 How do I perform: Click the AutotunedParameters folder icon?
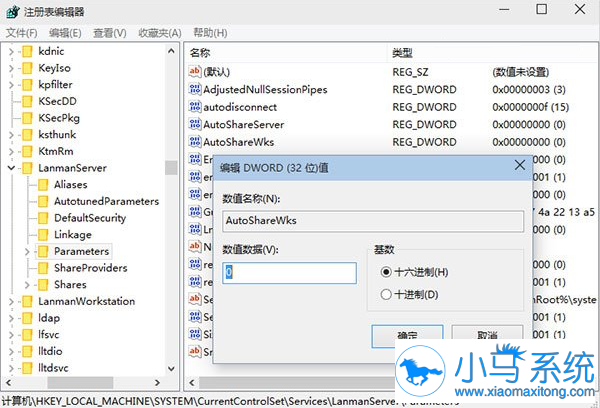43,201
